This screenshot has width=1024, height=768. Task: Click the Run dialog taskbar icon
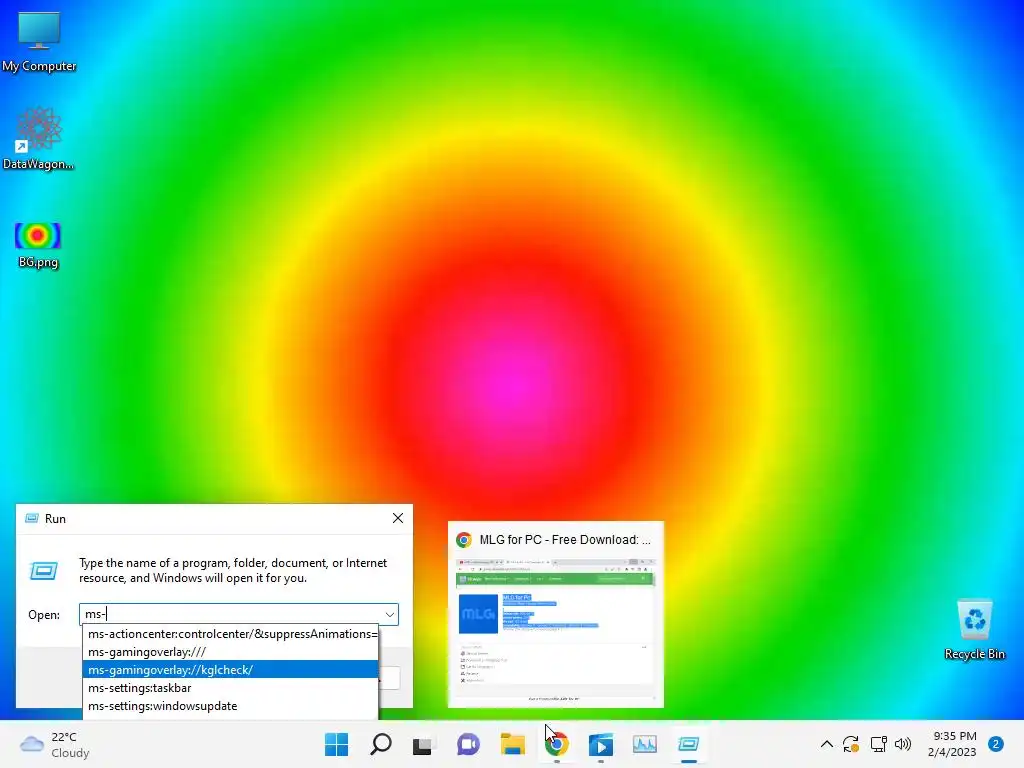pyautogui.click(x=688, y=744)
